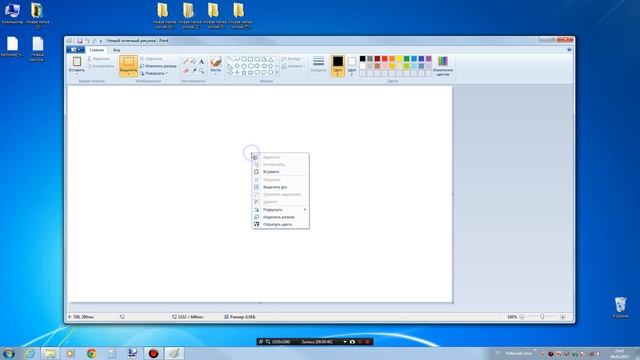The image size is (640, 360).
Task: Click the clock in system tray
Action: [620, 353]
